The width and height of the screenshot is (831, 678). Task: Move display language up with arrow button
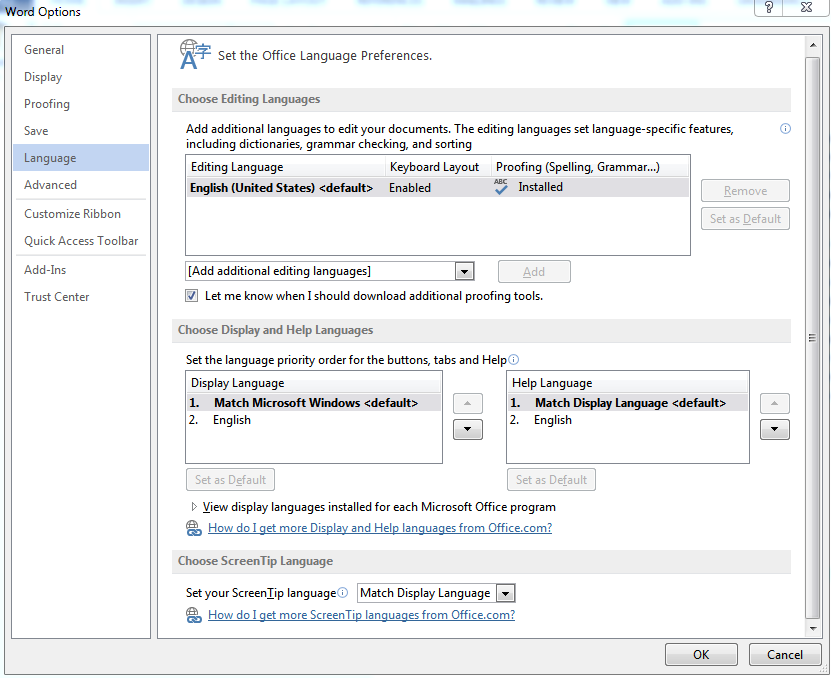(467, 403)
